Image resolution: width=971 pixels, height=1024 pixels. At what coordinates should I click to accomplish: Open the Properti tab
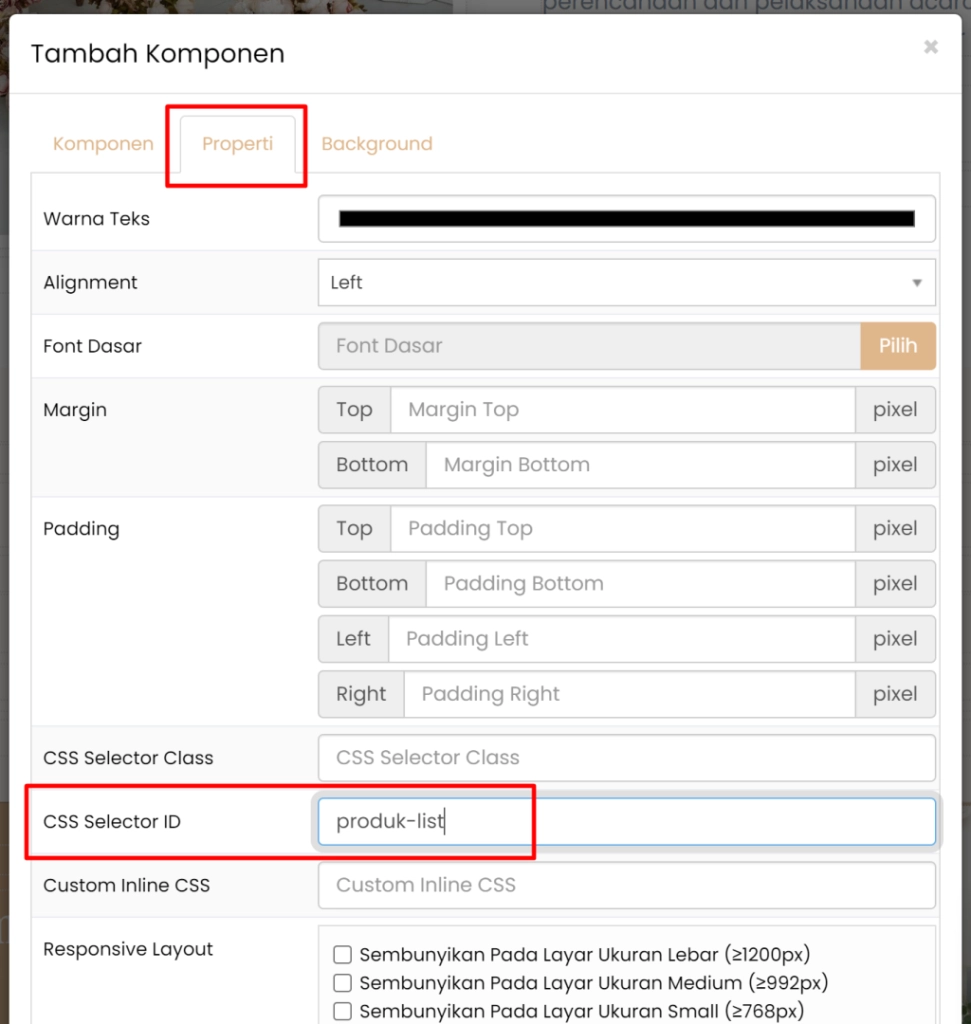tap(237, 144)
